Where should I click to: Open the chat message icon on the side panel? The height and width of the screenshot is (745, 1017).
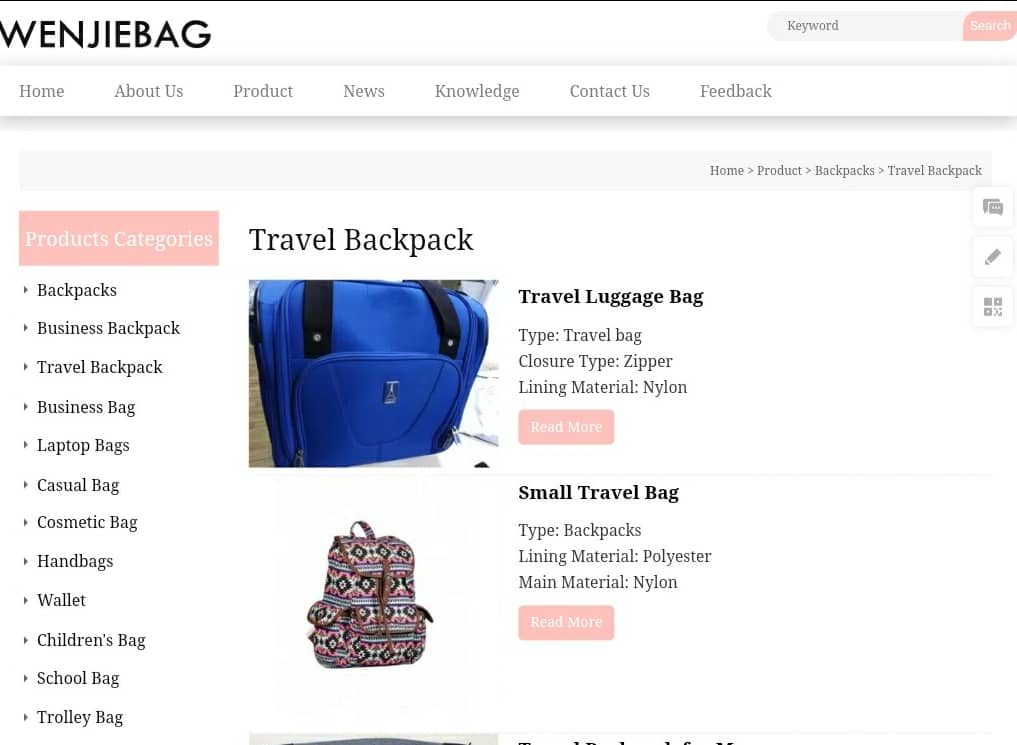[x=992, y=207]
